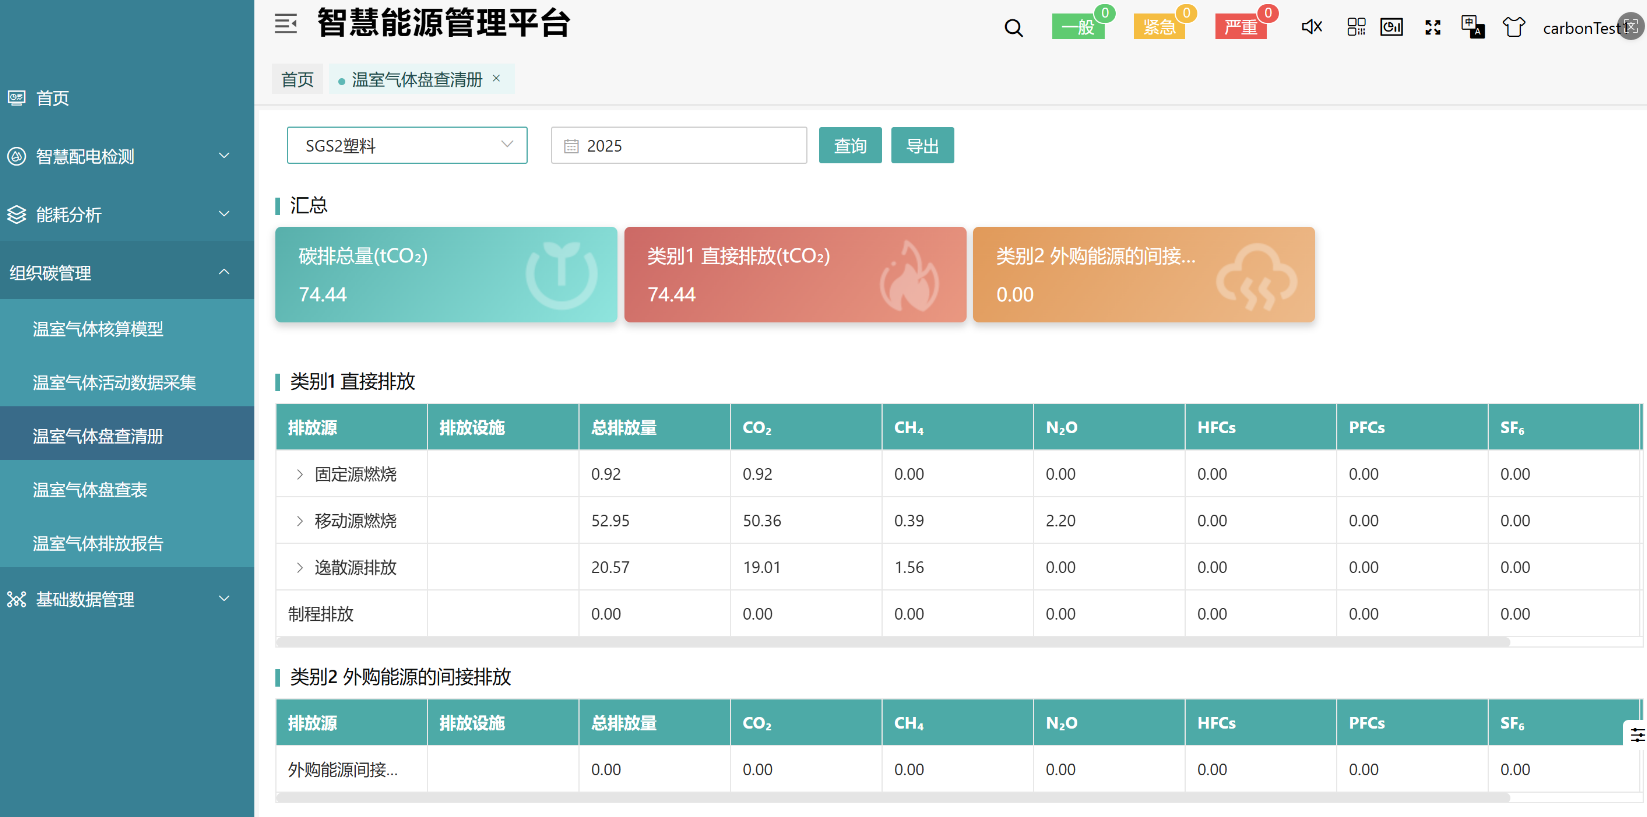This screenshot has width=1647, height=817.
Task: Click the 碳排总量 summary card
Action: [446, 275]
